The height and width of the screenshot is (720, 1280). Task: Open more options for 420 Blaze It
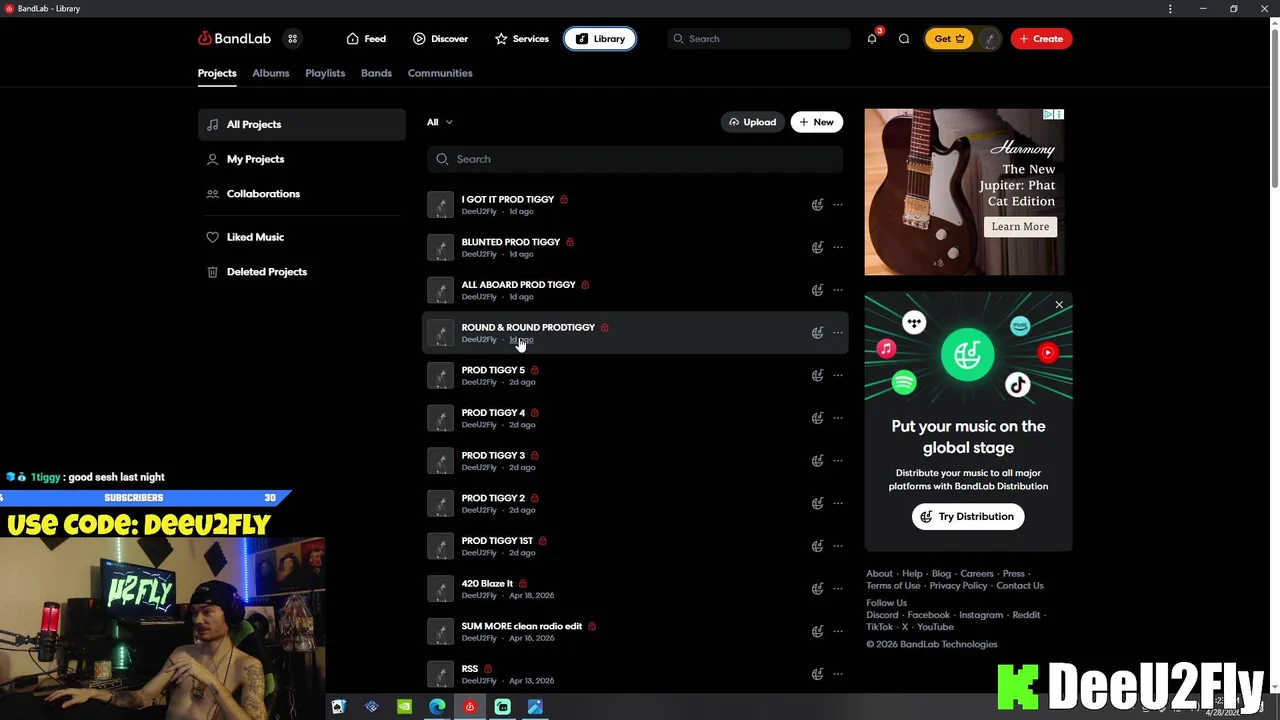(838, 589)
